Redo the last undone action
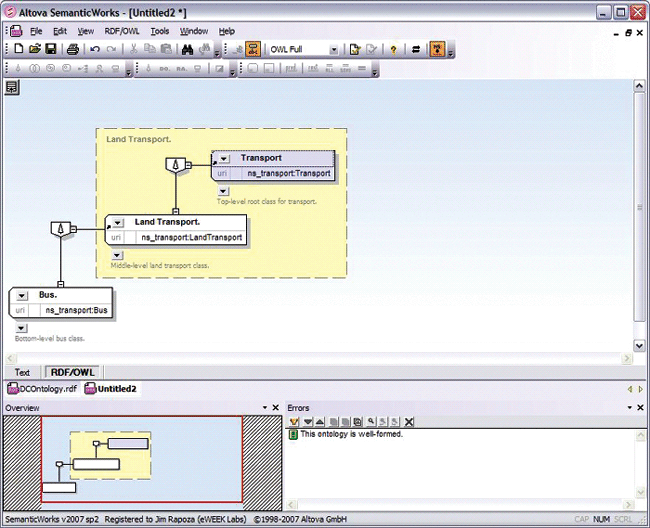The image size is (650, 528). (111, 49)
